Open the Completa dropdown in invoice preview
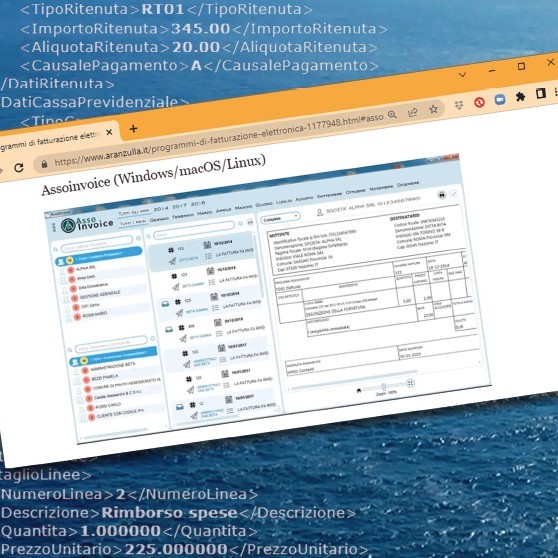This screenshot has height=558, width=558. pyautogui.click(x=281, y=217)
